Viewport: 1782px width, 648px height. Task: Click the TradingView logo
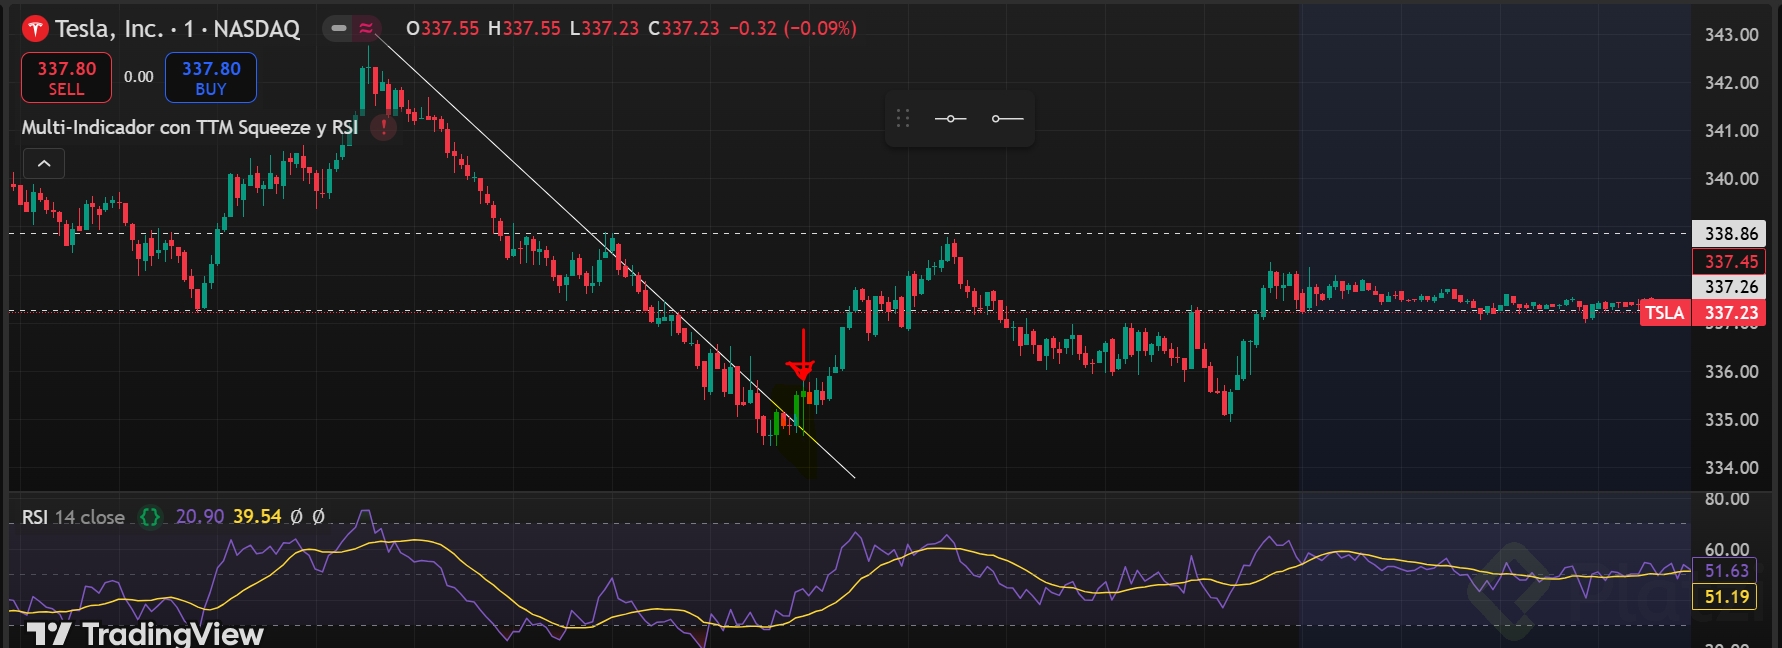click(x=145, y=634)
